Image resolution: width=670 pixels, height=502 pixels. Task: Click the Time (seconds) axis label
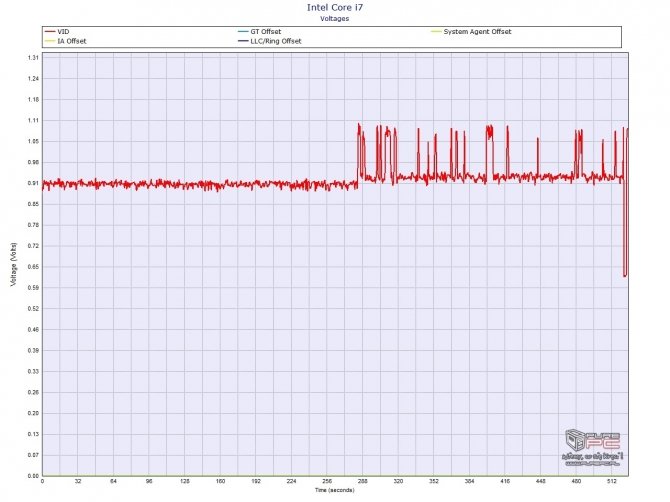tap(335, 490)
